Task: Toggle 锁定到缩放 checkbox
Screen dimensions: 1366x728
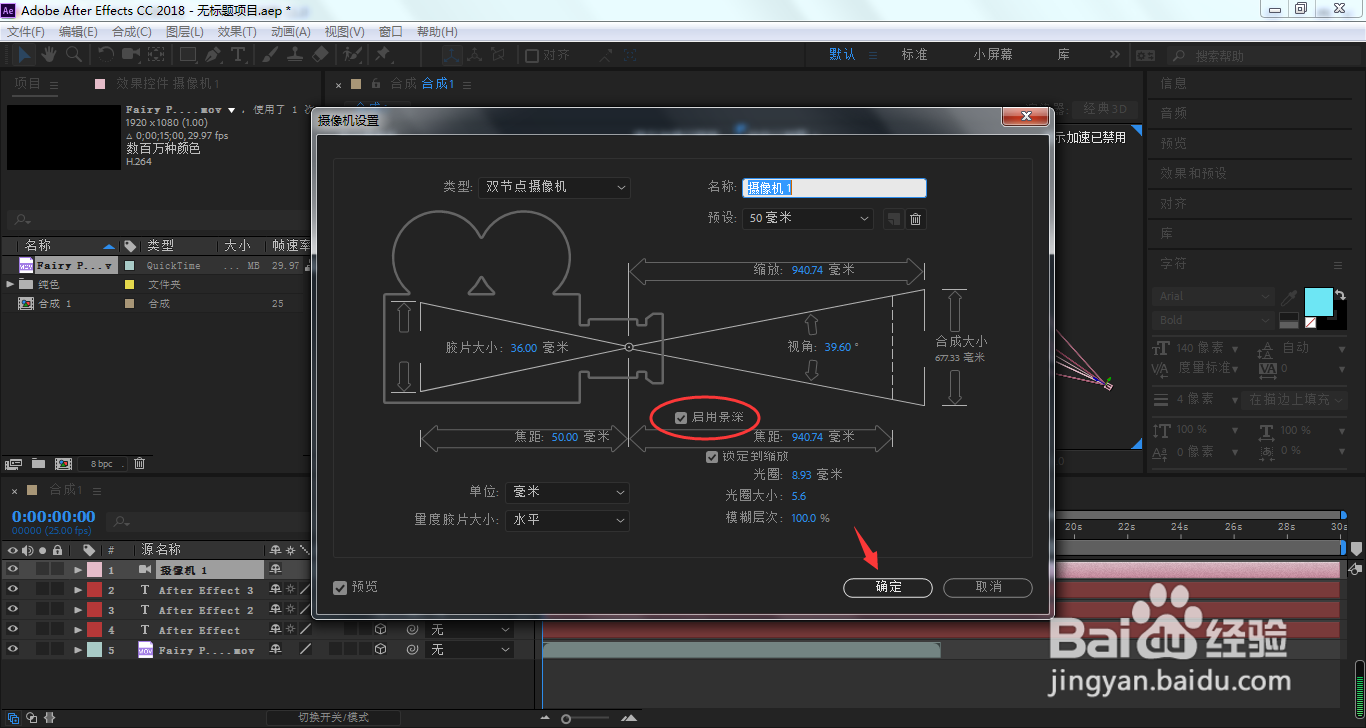Action: [x=712, y=457]
